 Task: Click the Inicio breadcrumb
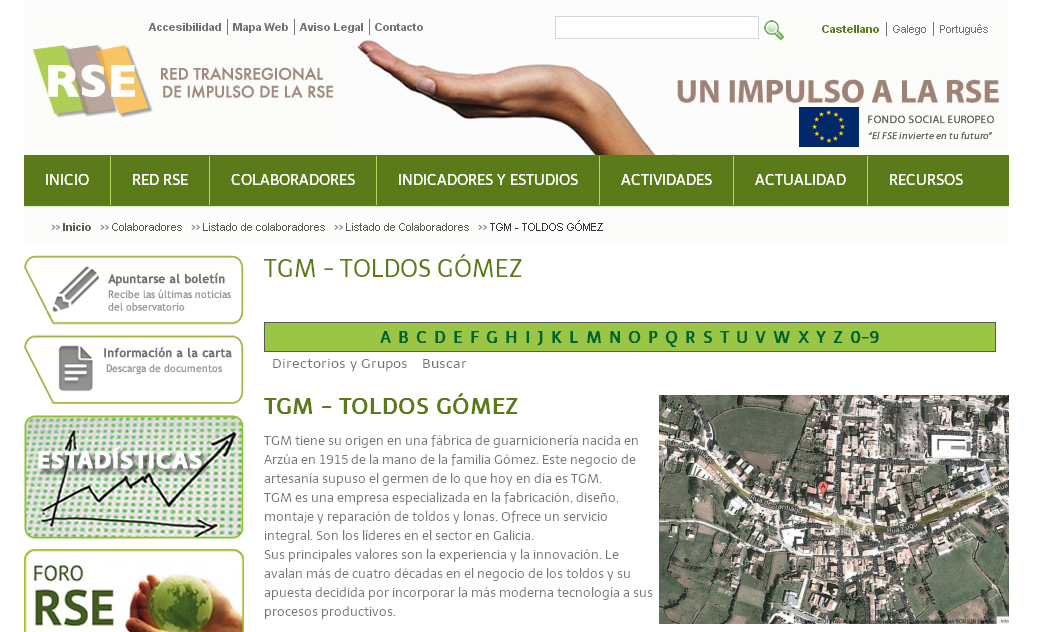[x=77, y=228]
